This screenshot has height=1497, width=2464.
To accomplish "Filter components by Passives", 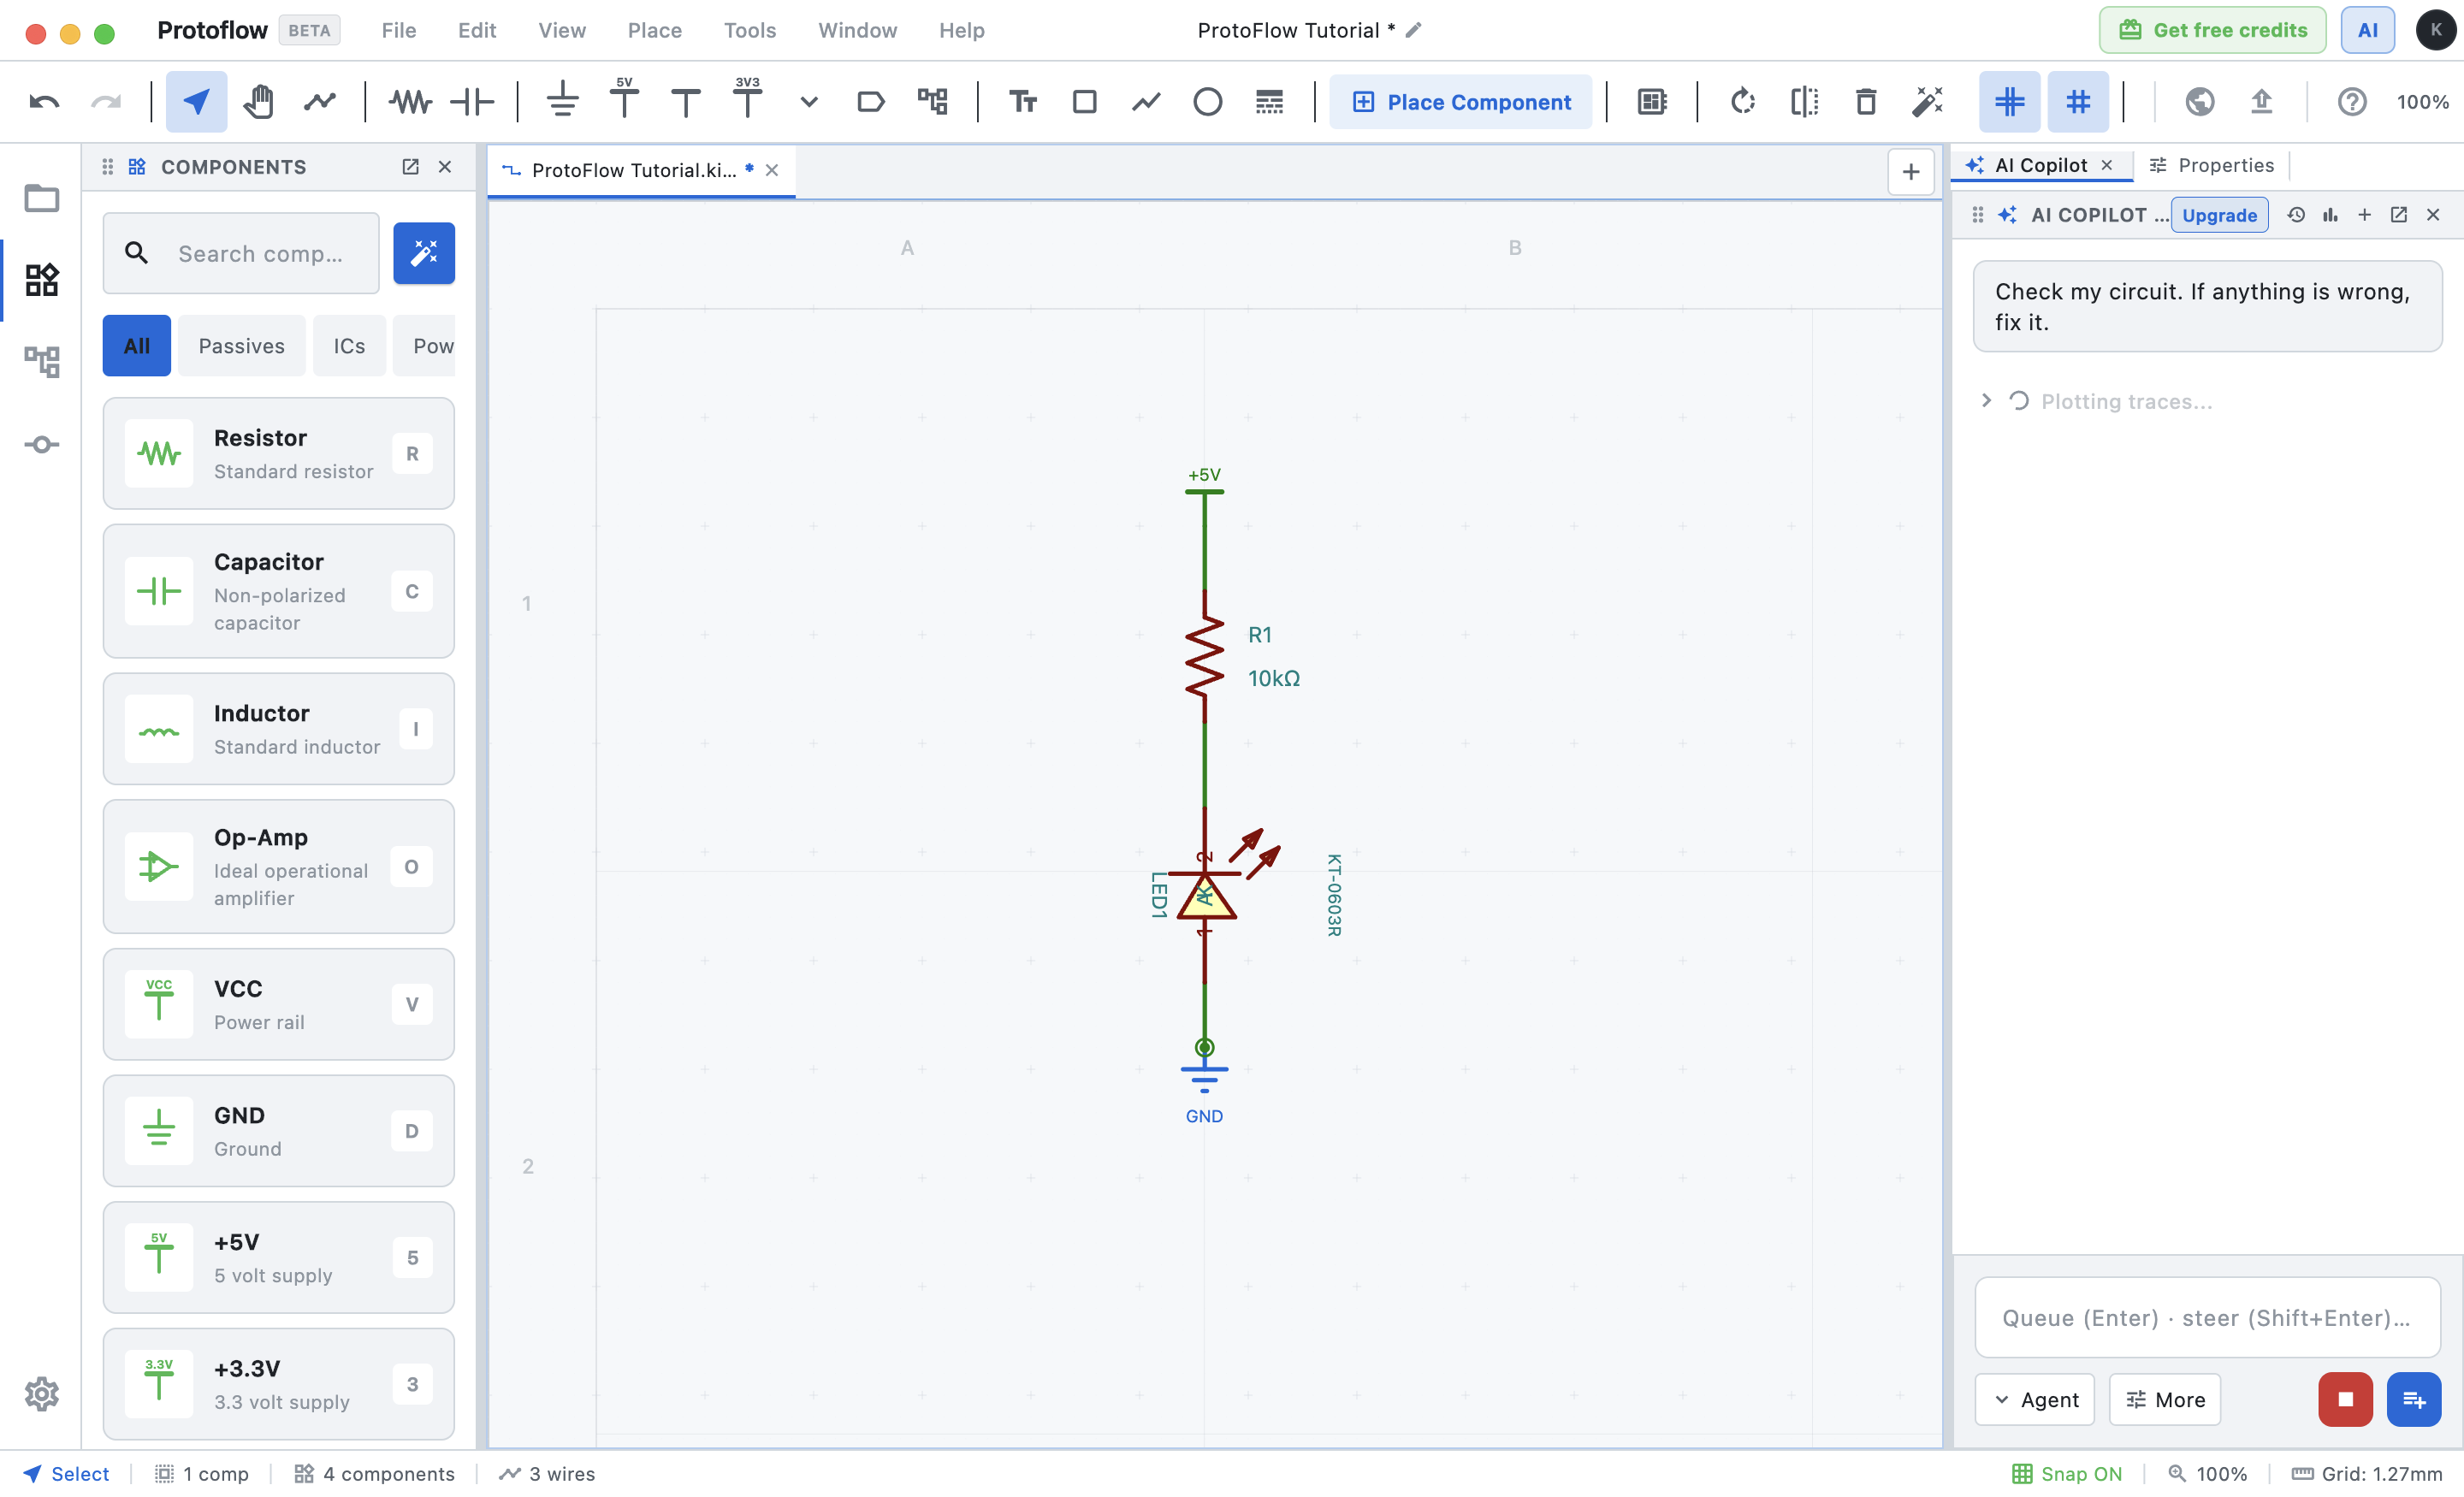I will 242,346.
